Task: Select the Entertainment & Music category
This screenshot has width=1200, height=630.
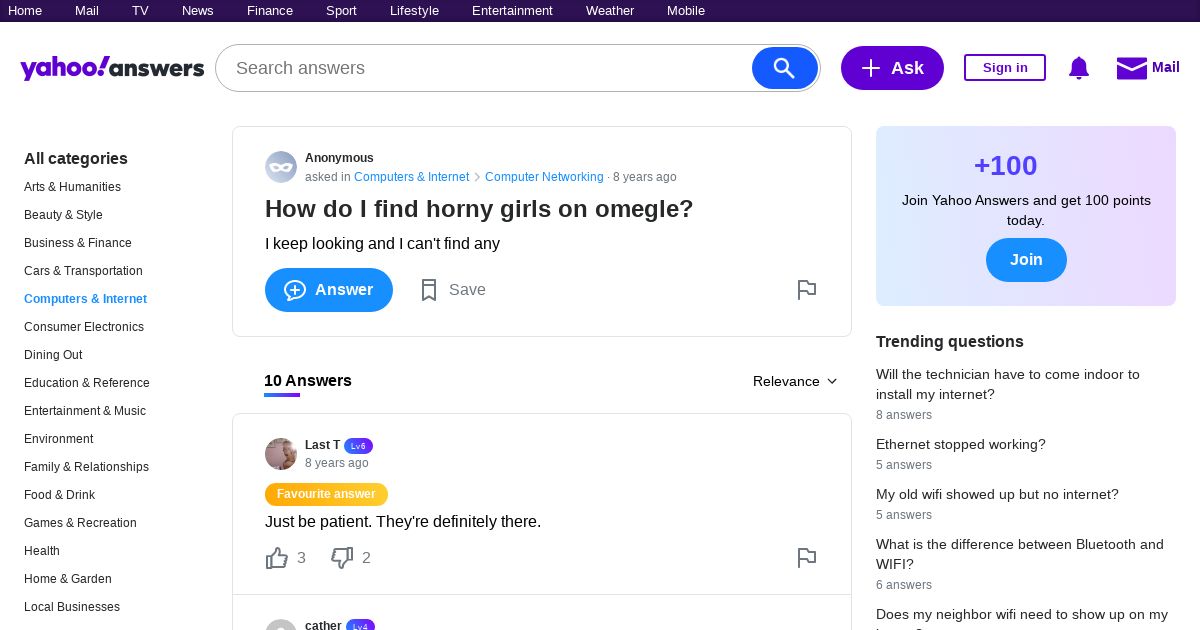Action: click(x=85, y=411)
